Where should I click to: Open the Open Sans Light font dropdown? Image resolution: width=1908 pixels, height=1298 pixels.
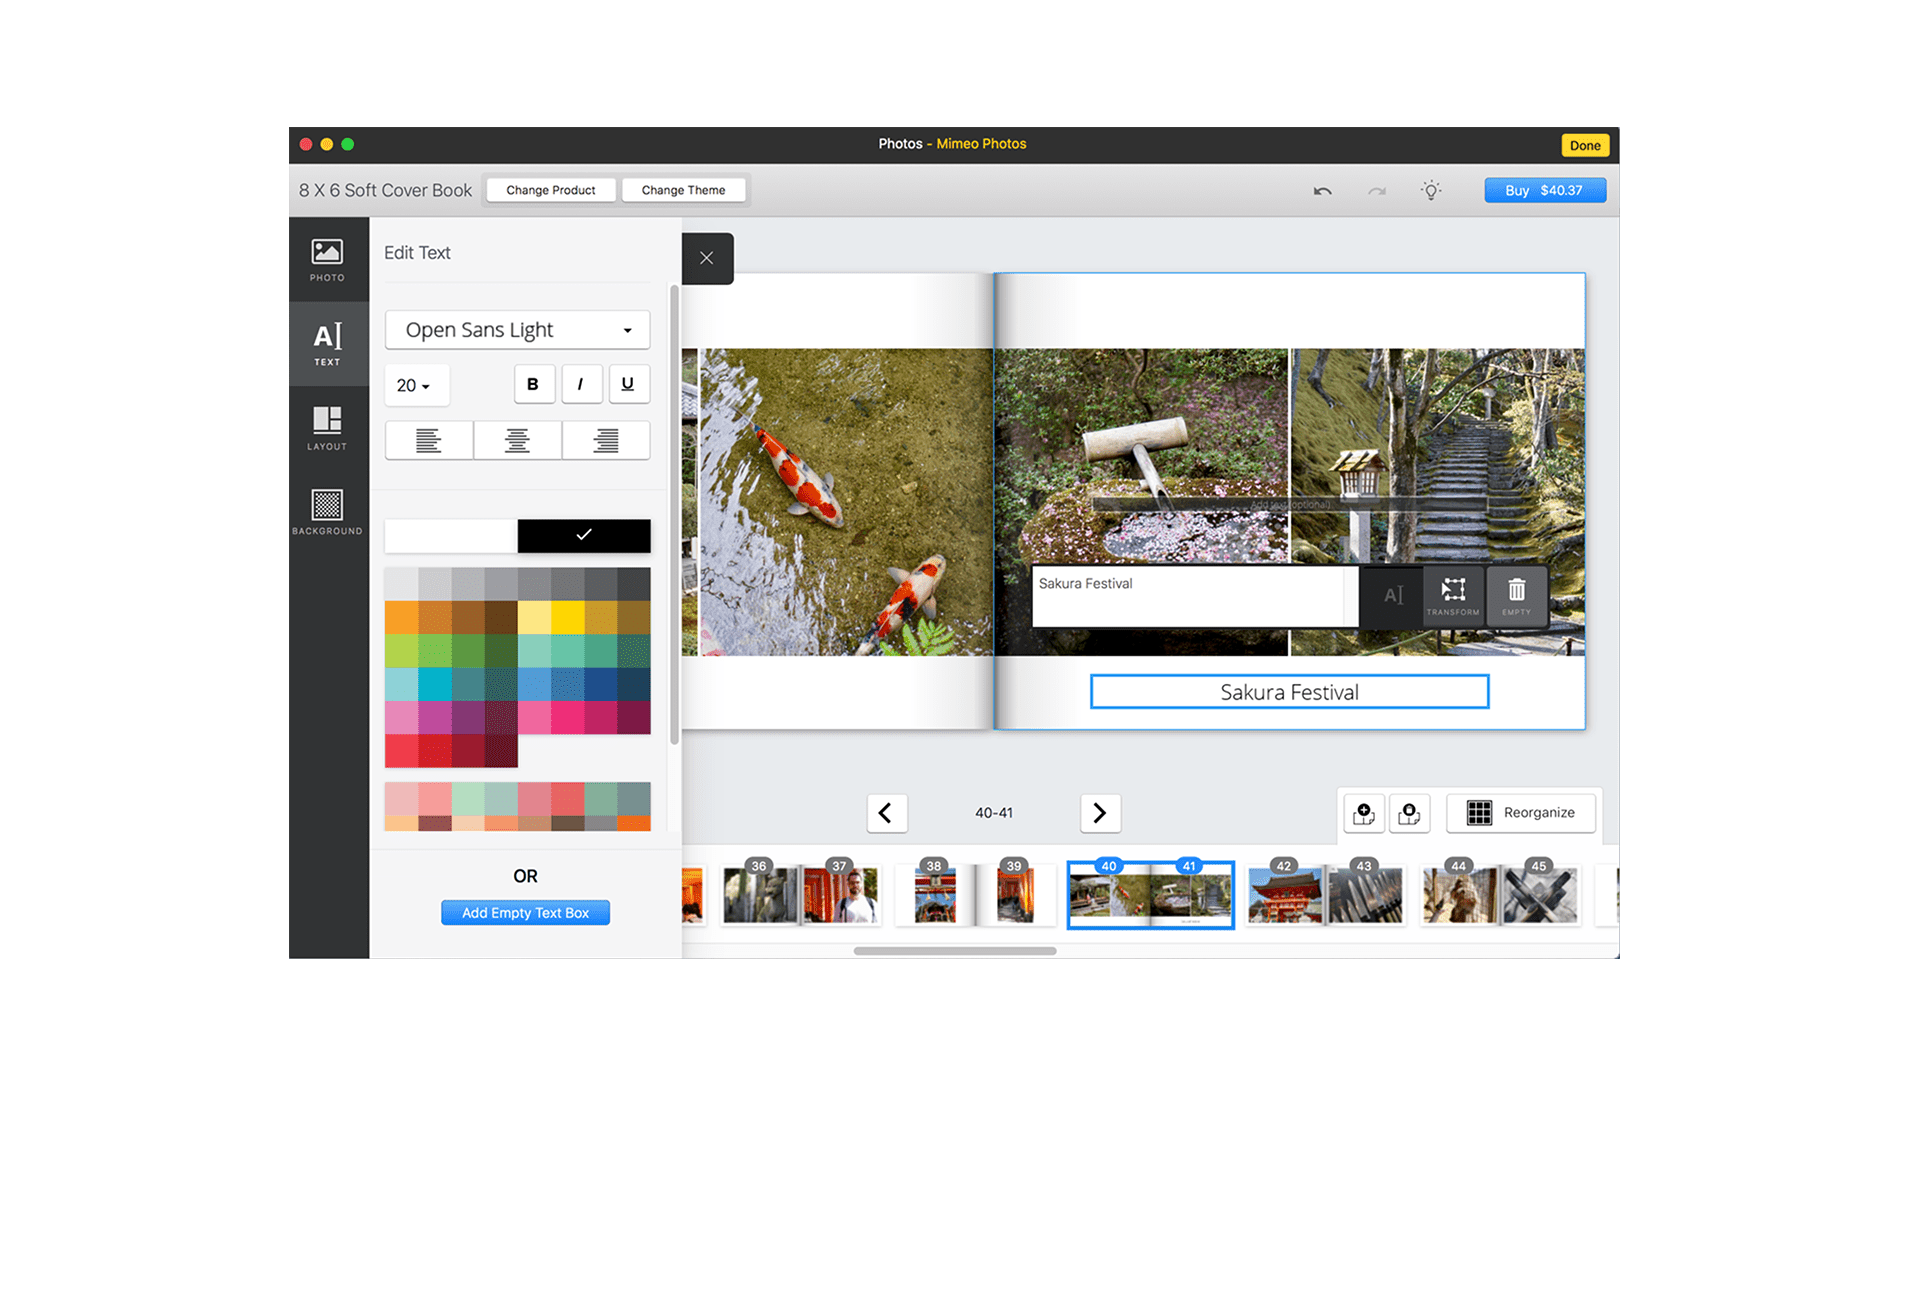click(517, 330)
